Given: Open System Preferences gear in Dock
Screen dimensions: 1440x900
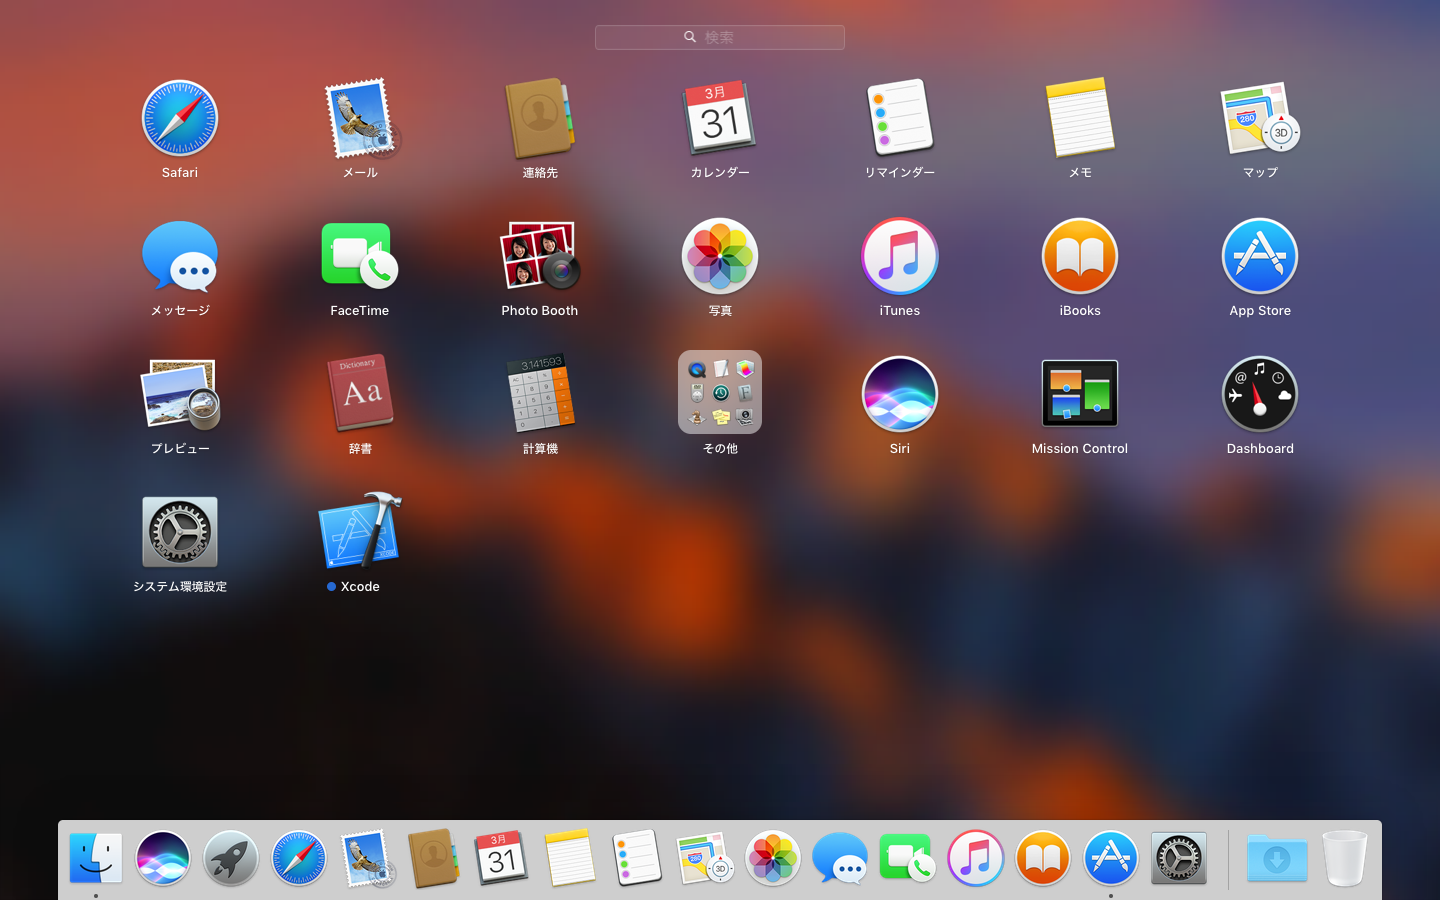Looking at the screenshot, I should (x=1179, y=858).
